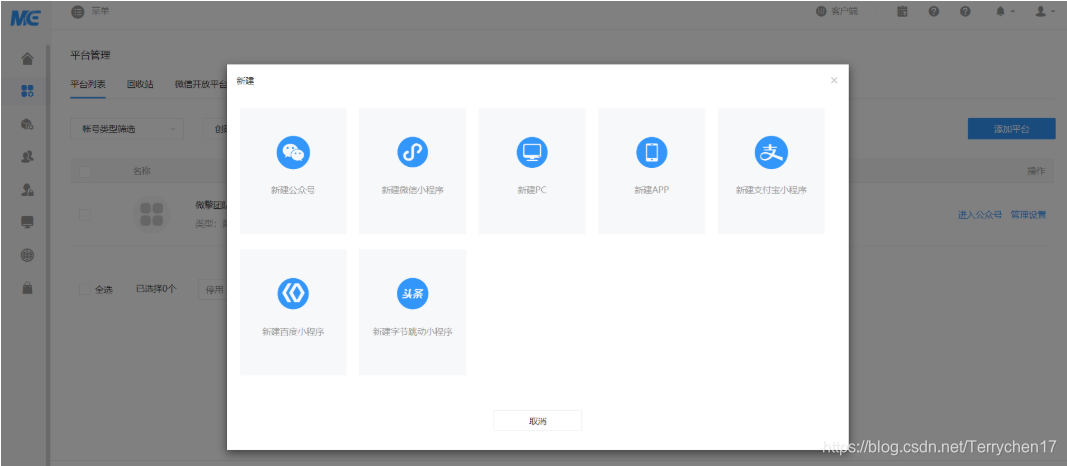This screenshot has height=466, width=1067.
Task: Select the 新建APP phone icon
Action: (x=651, y=152)
